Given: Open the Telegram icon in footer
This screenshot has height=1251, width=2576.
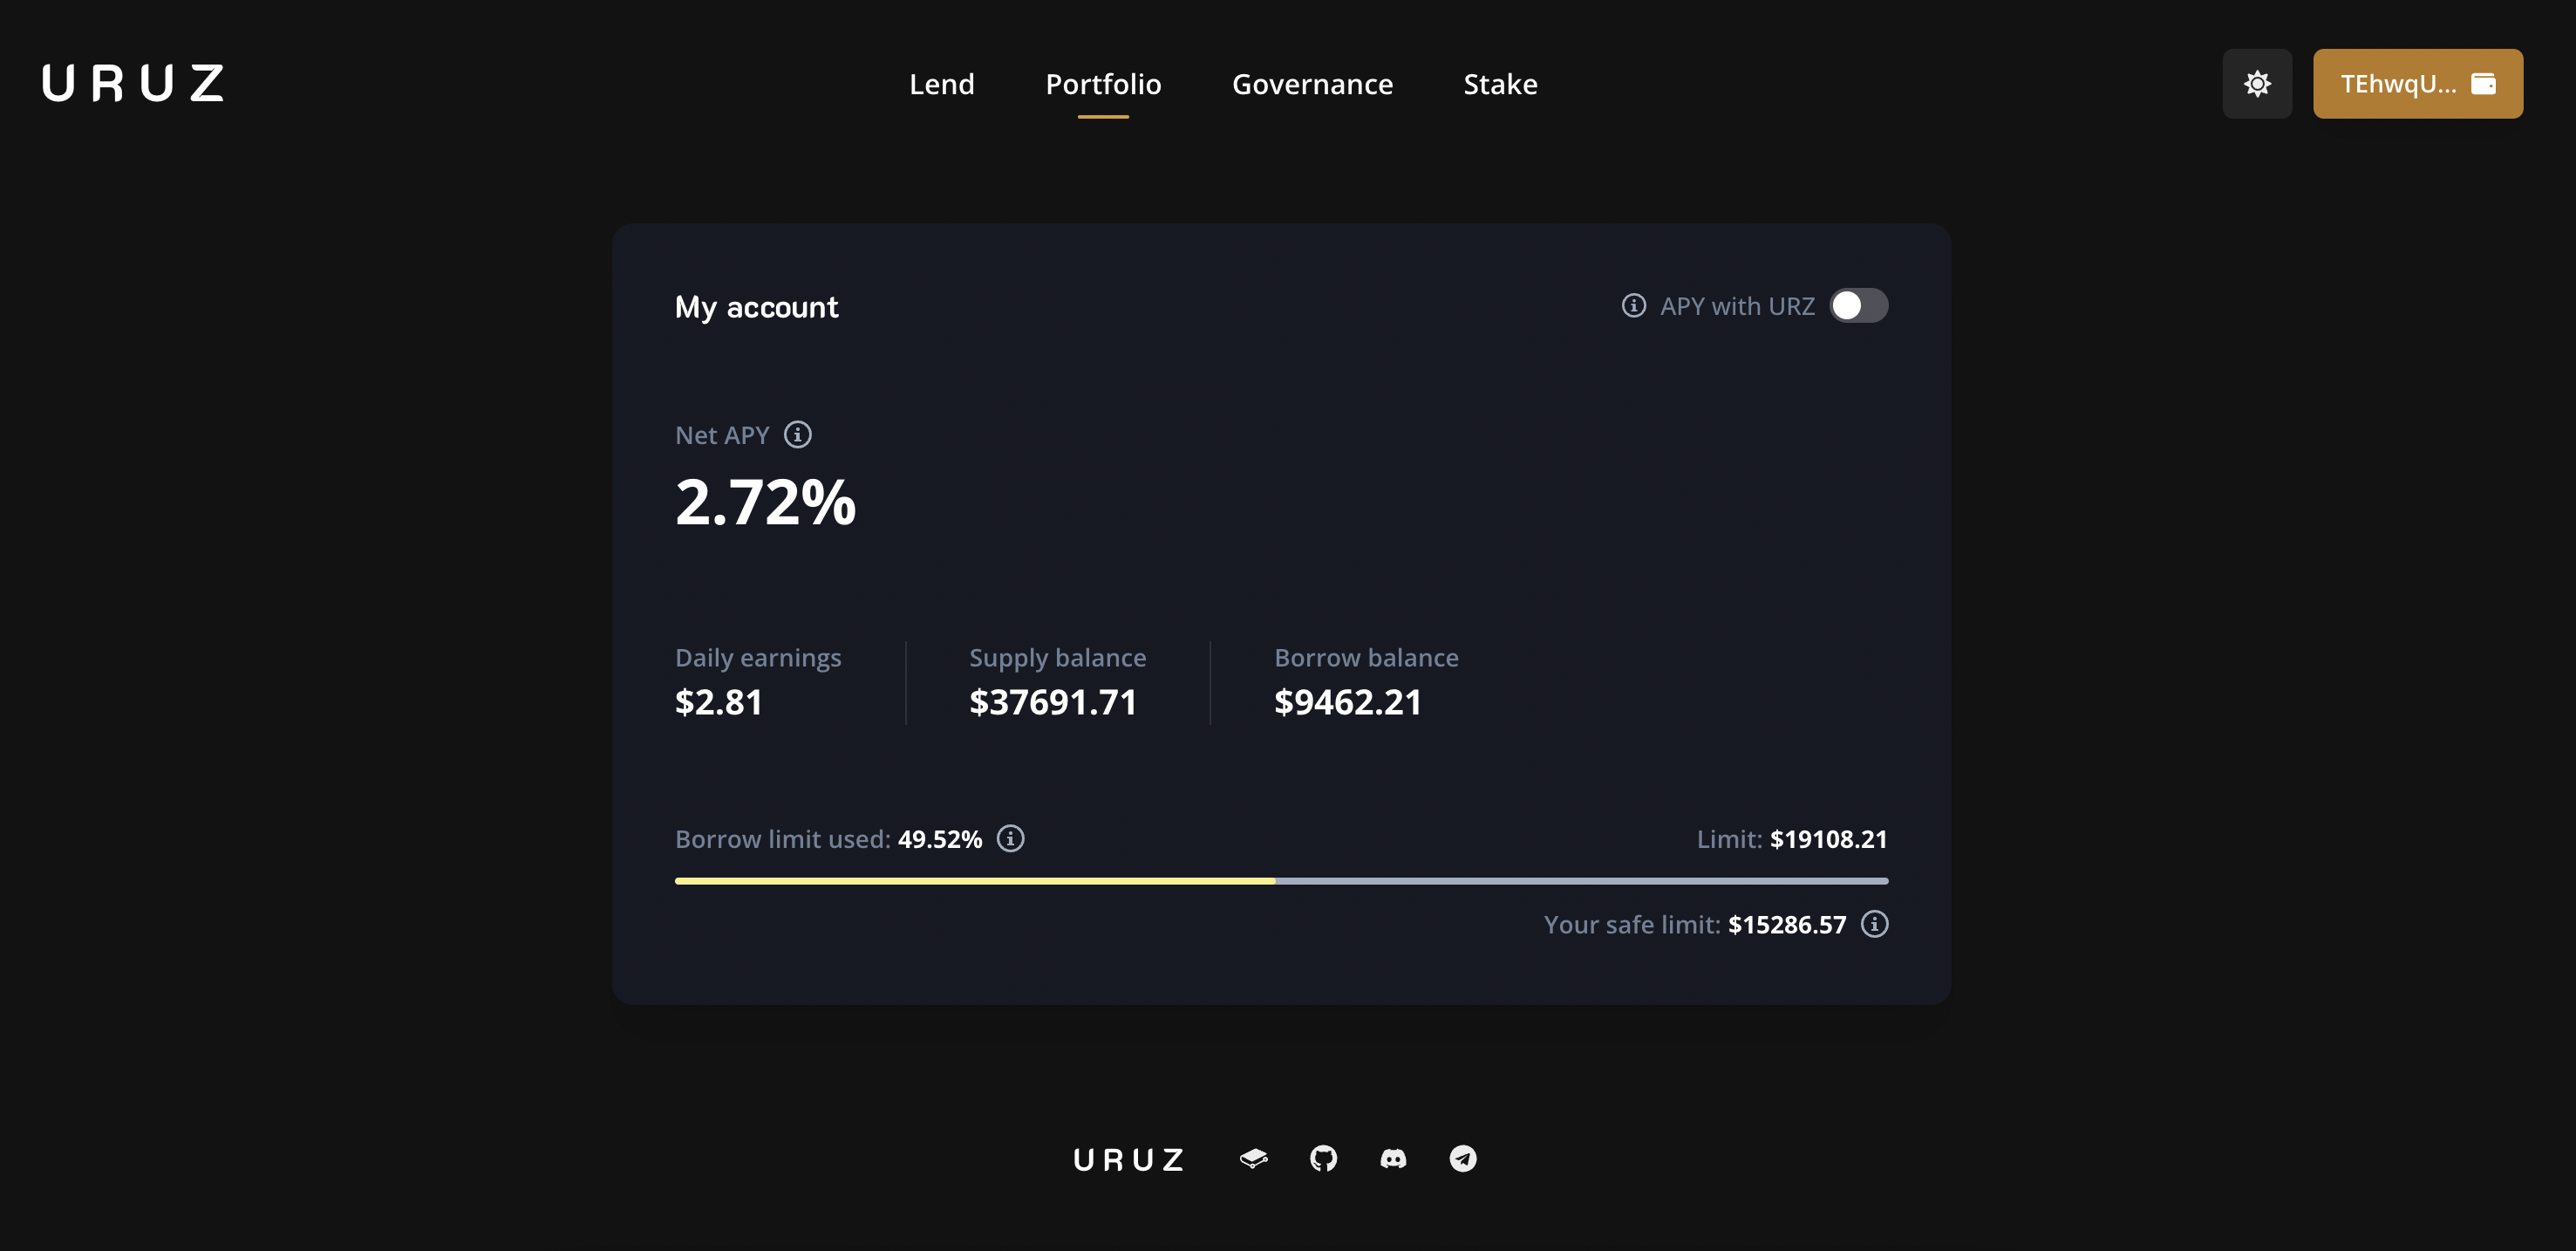Looking at the screenshot, I should (x=1462, y=1158).
